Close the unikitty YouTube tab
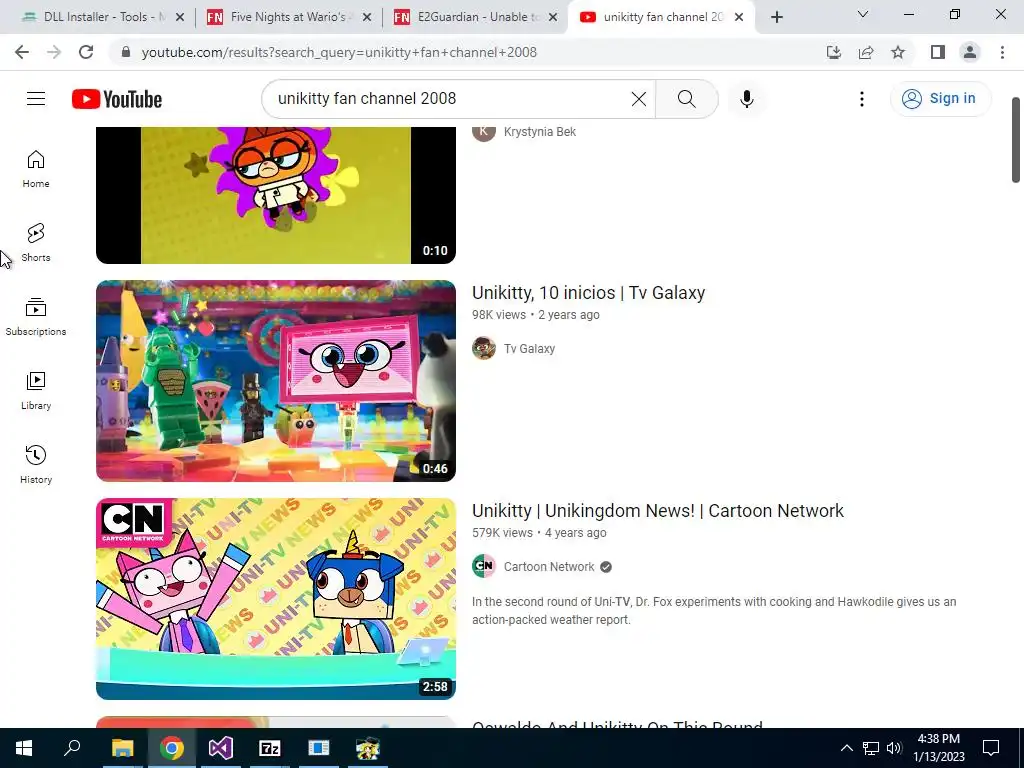 click(739, 18)
